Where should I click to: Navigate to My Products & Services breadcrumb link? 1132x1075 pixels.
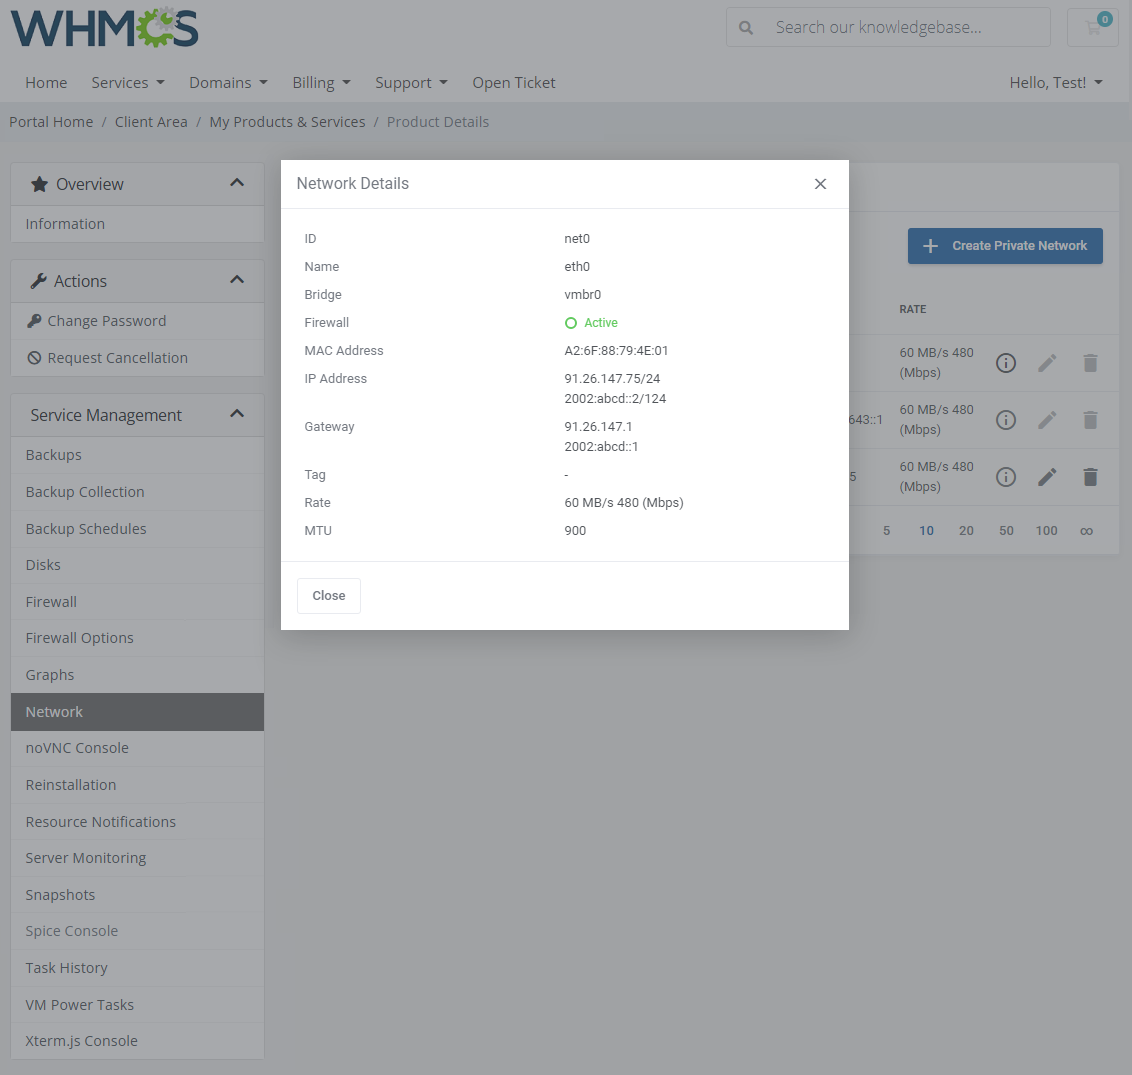pyautogui.click(x=287, y=121)
